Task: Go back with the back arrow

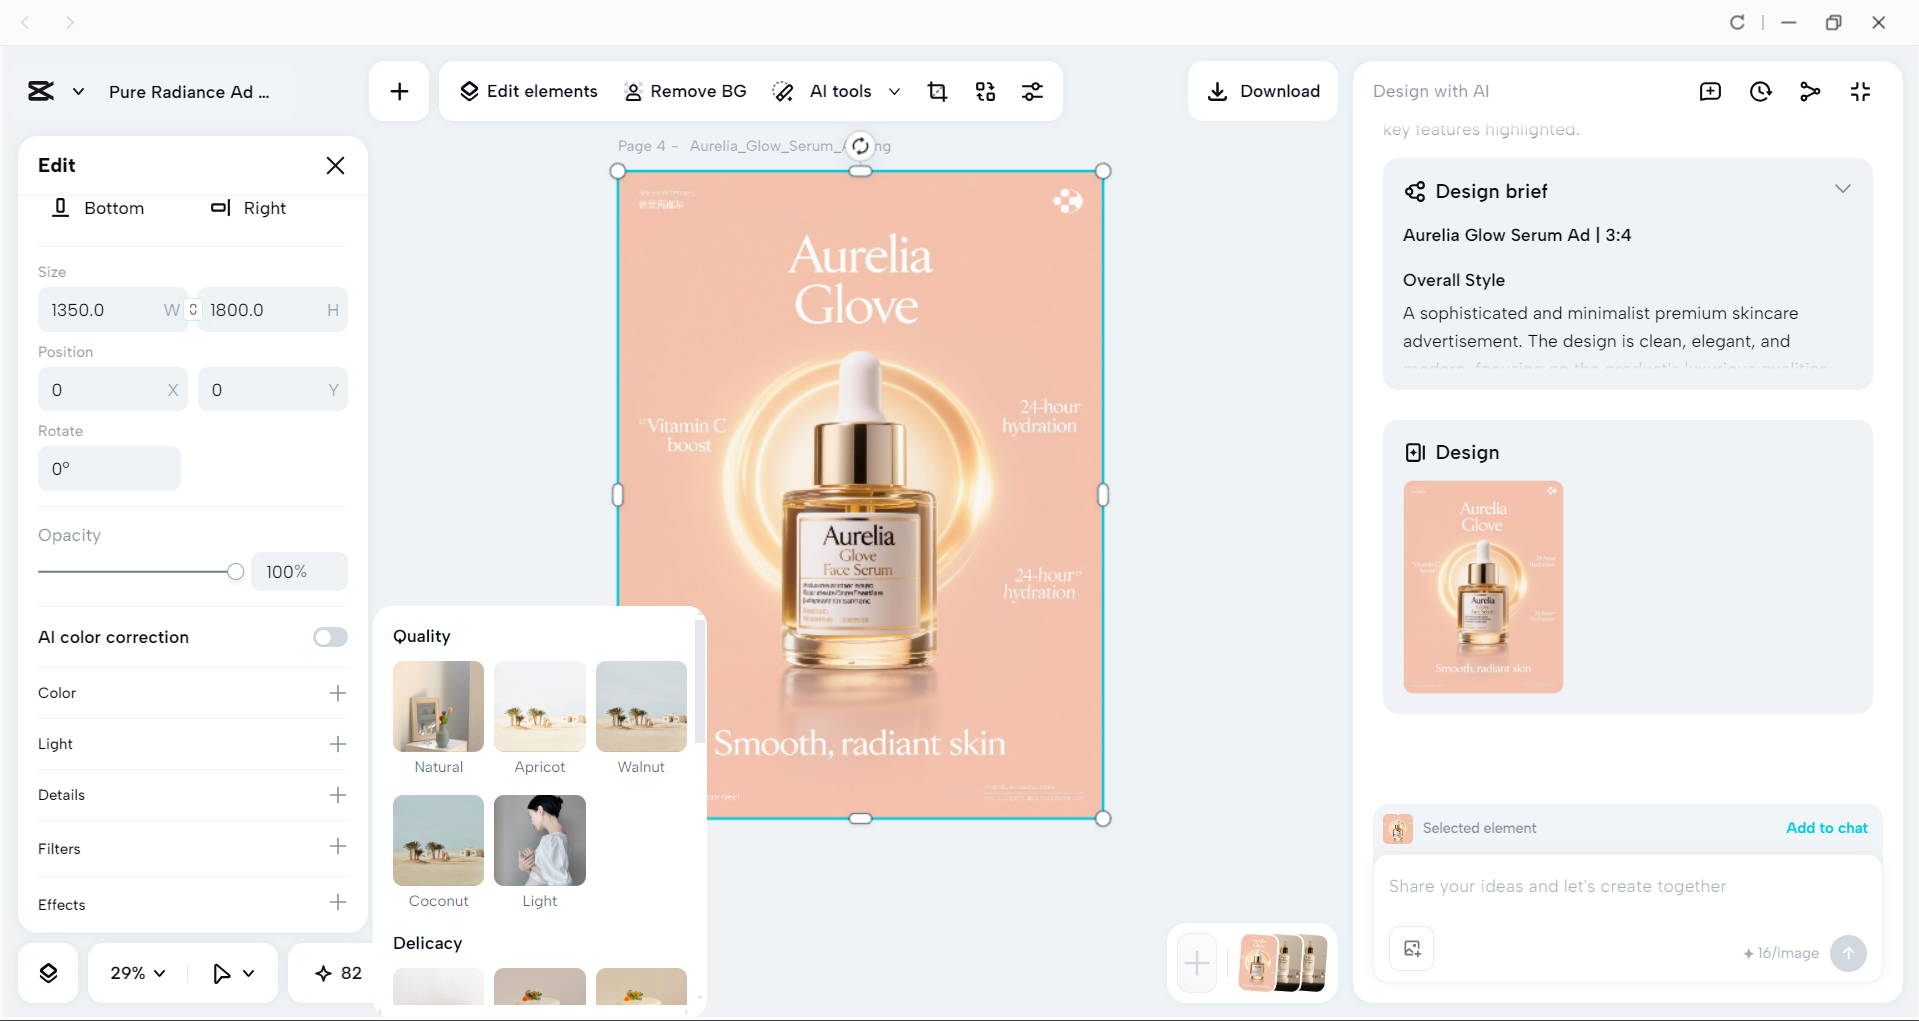Action: point(26,22)
